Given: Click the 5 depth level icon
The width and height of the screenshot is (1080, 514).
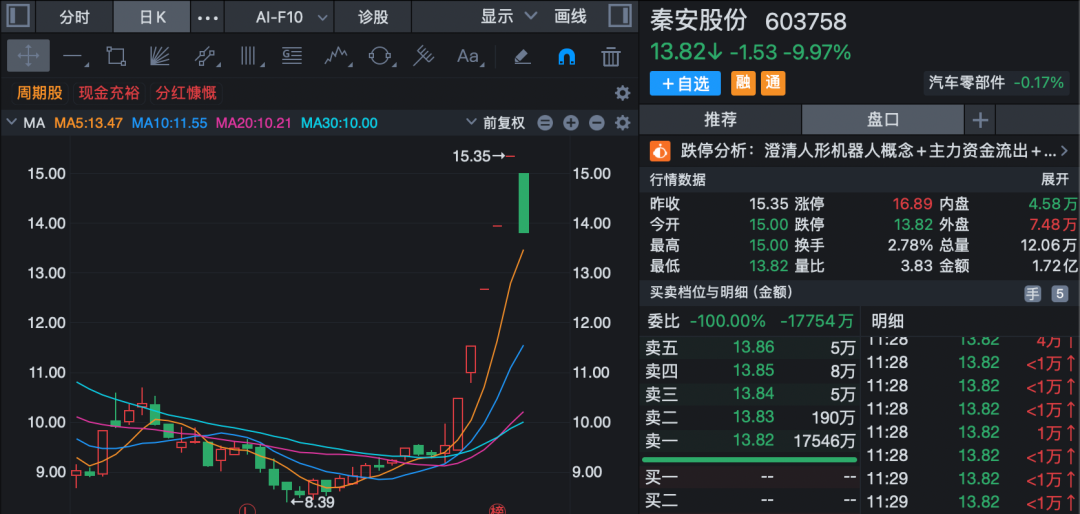Looking at the screenshot, I should [x=1059, y=294].
